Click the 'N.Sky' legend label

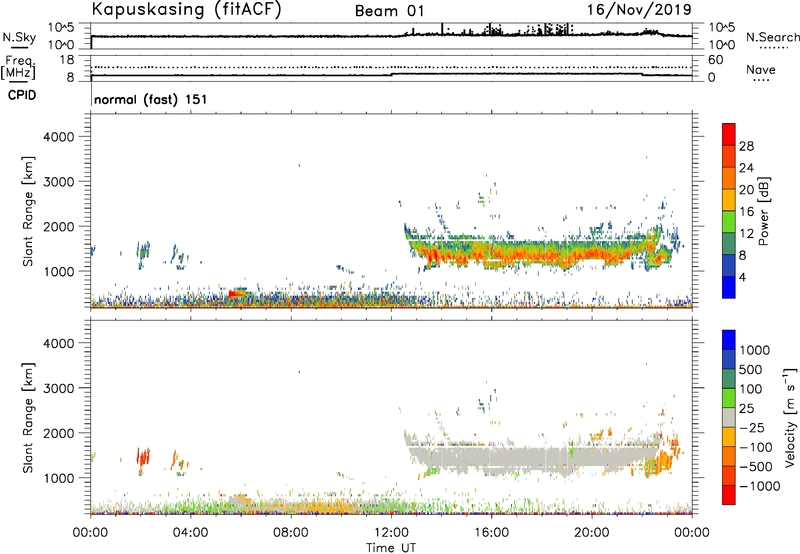coord(19,37)
